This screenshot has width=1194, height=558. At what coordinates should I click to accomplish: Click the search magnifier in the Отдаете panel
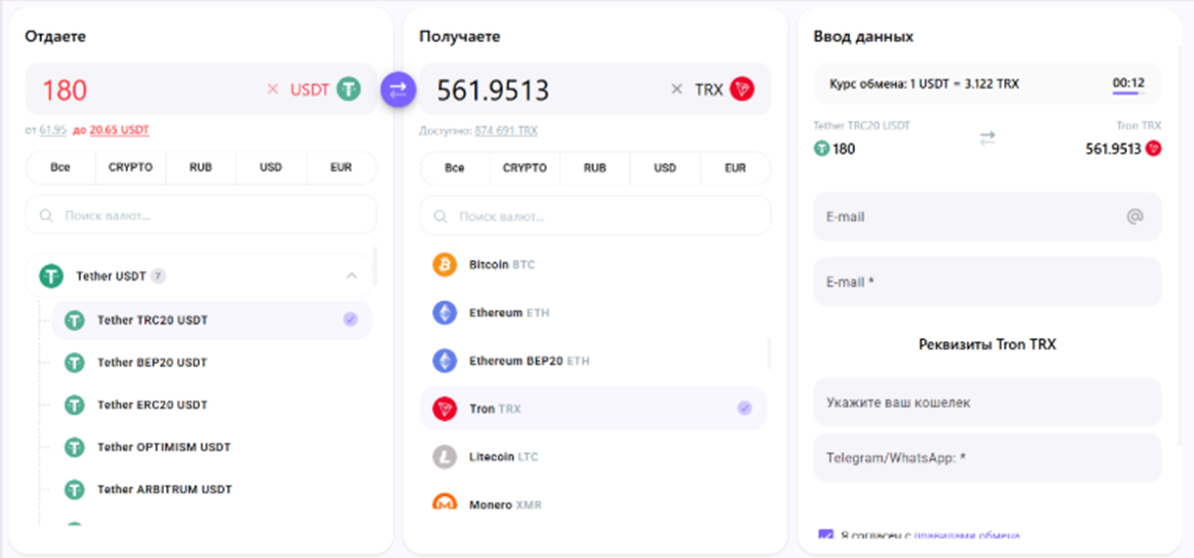tap(47, 215)
